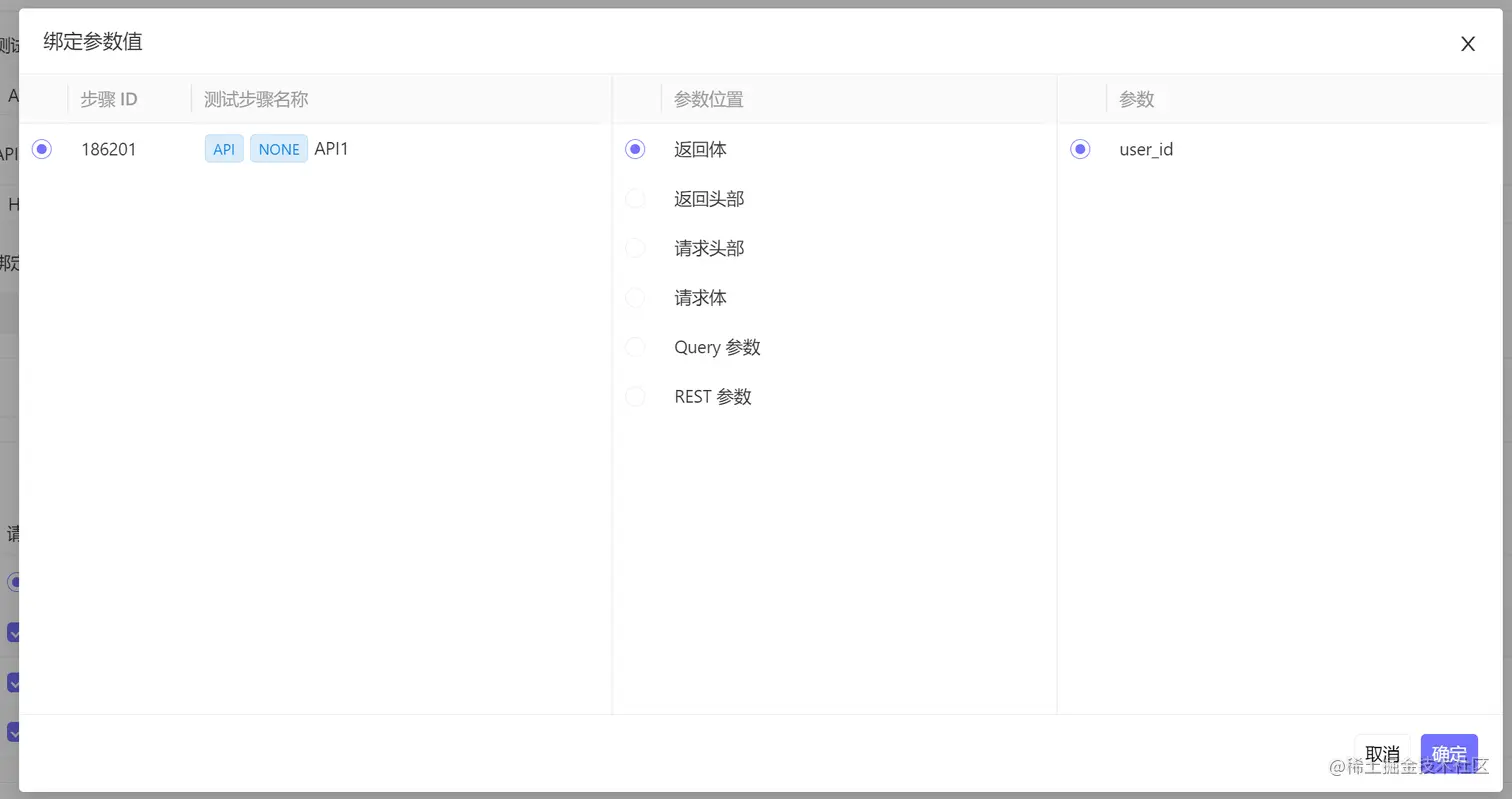Click the 参数位置 column header

pyautogui.click(x=709, y=99)
